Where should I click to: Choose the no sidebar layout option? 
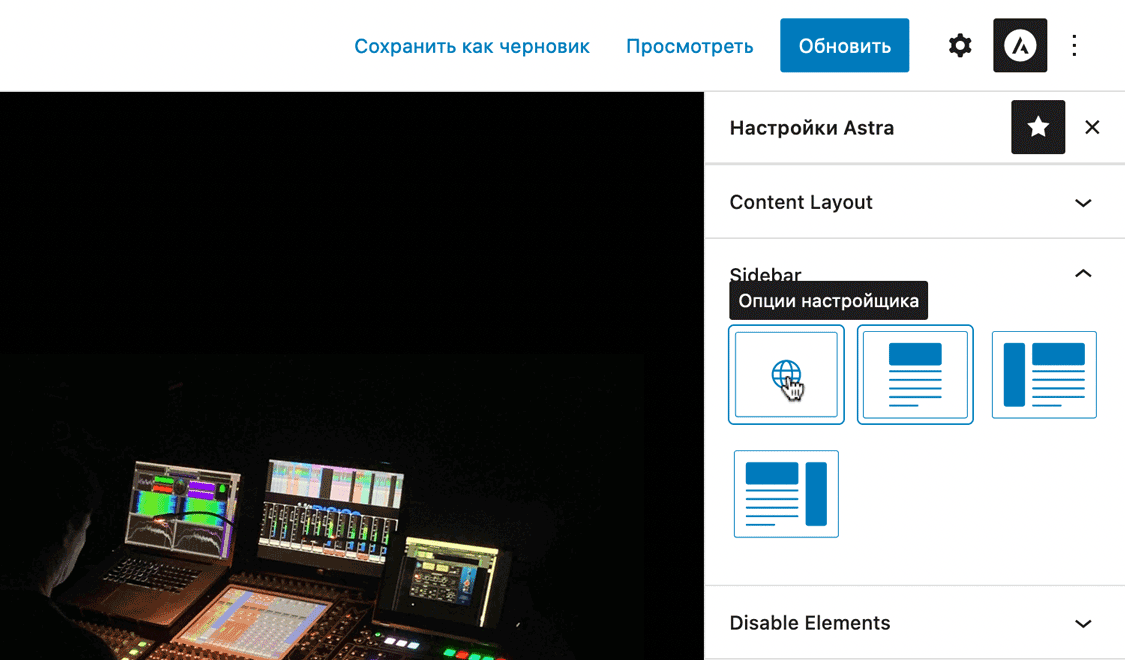[915, 374]
